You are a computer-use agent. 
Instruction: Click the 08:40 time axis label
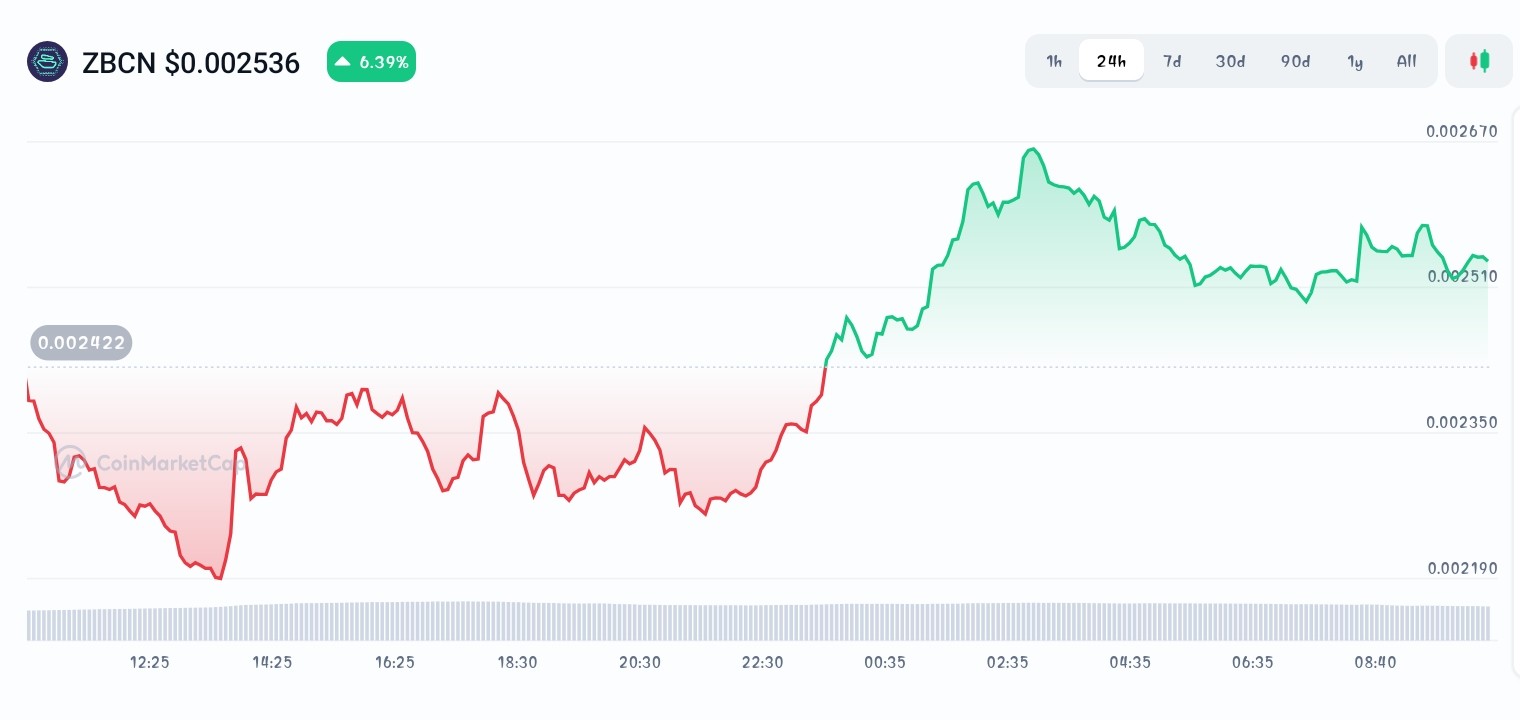(1375, 662)
